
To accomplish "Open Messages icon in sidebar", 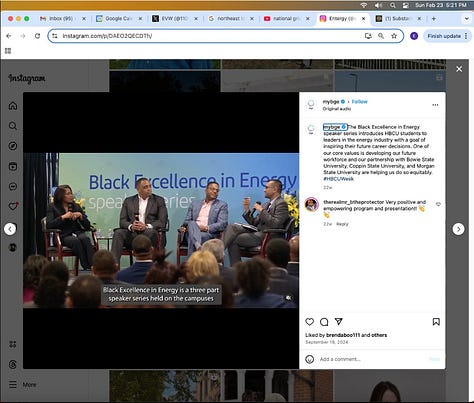I will 13,186.
